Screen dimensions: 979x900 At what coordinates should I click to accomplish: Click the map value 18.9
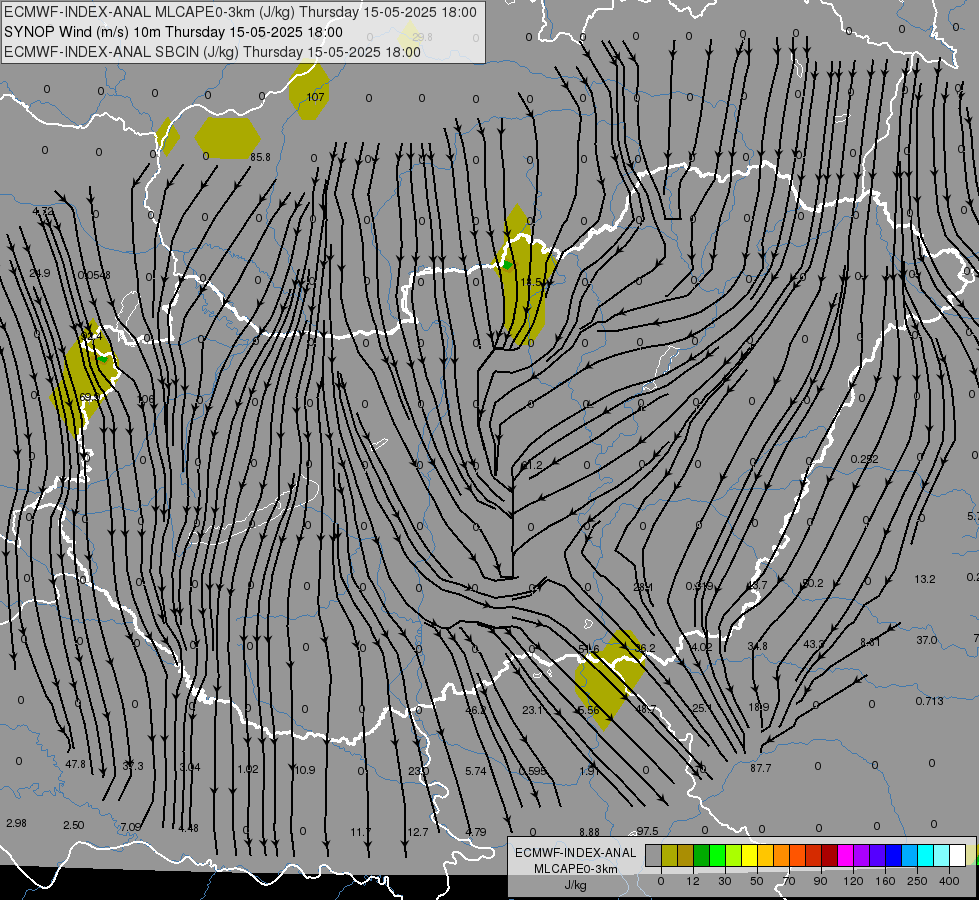coord(759,707)
